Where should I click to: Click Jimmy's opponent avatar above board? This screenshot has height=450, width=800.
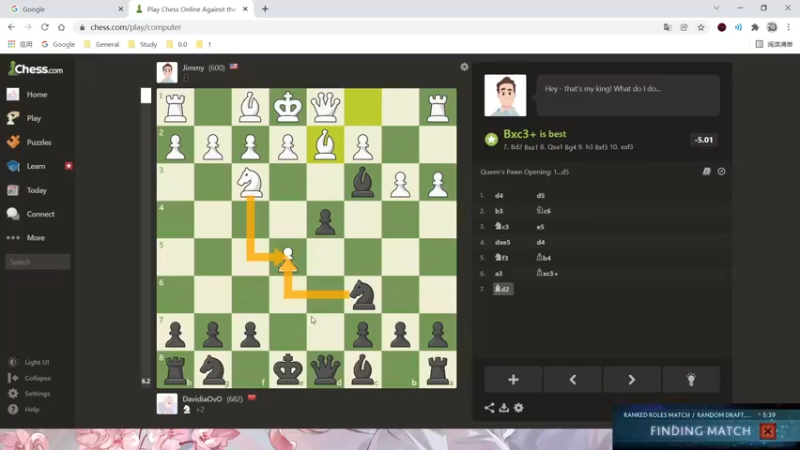(167, 72)
